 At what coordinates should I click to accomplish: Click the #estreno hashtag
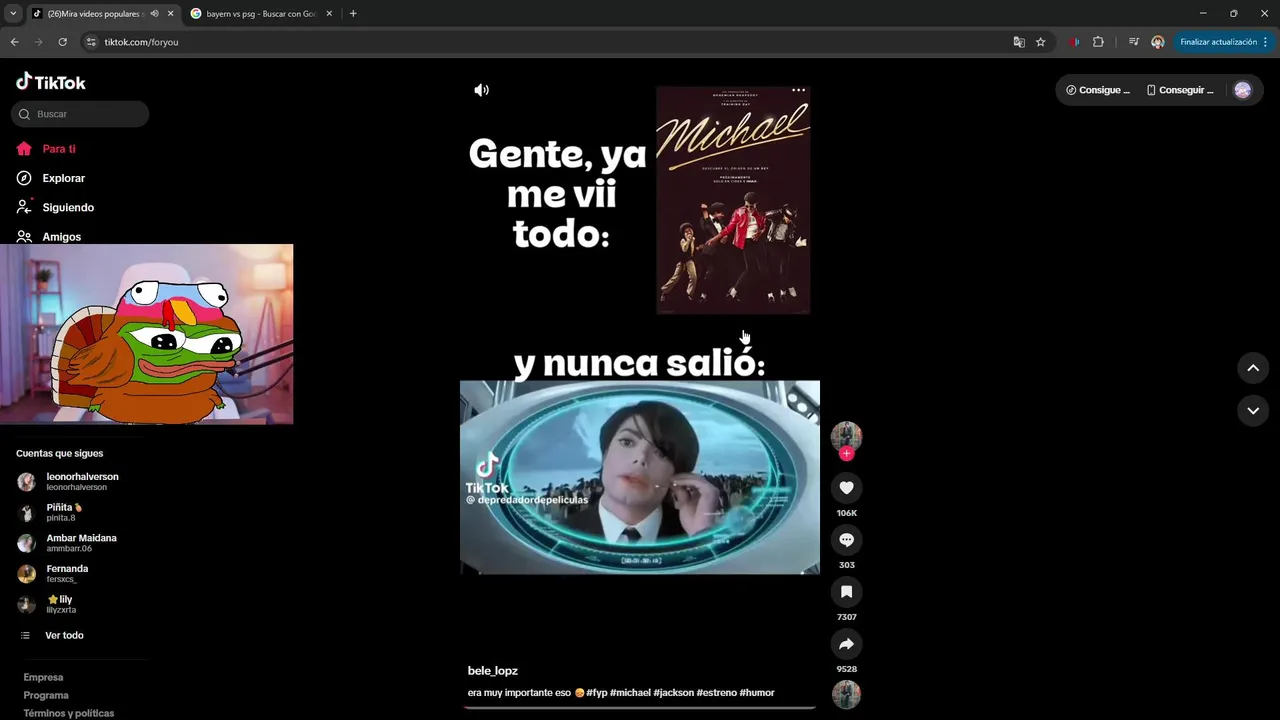pyautogui.click(x=716, y=692)
